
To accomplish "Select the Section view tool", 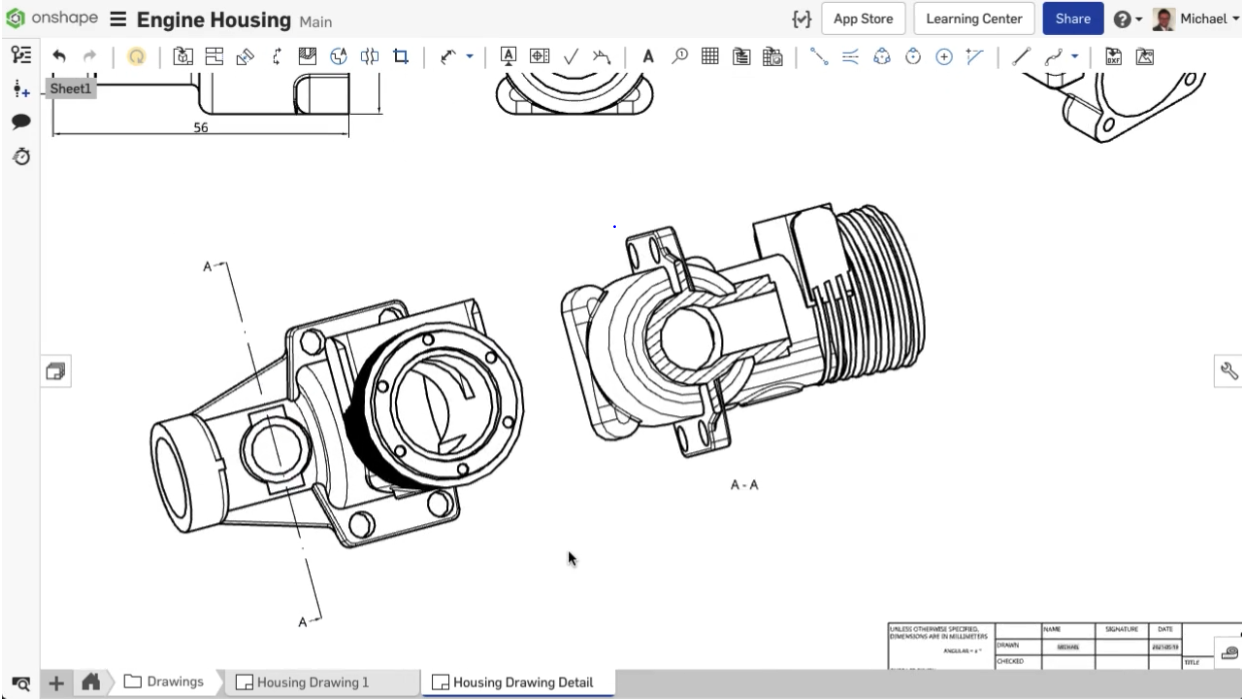I will [x=277, y=57].
